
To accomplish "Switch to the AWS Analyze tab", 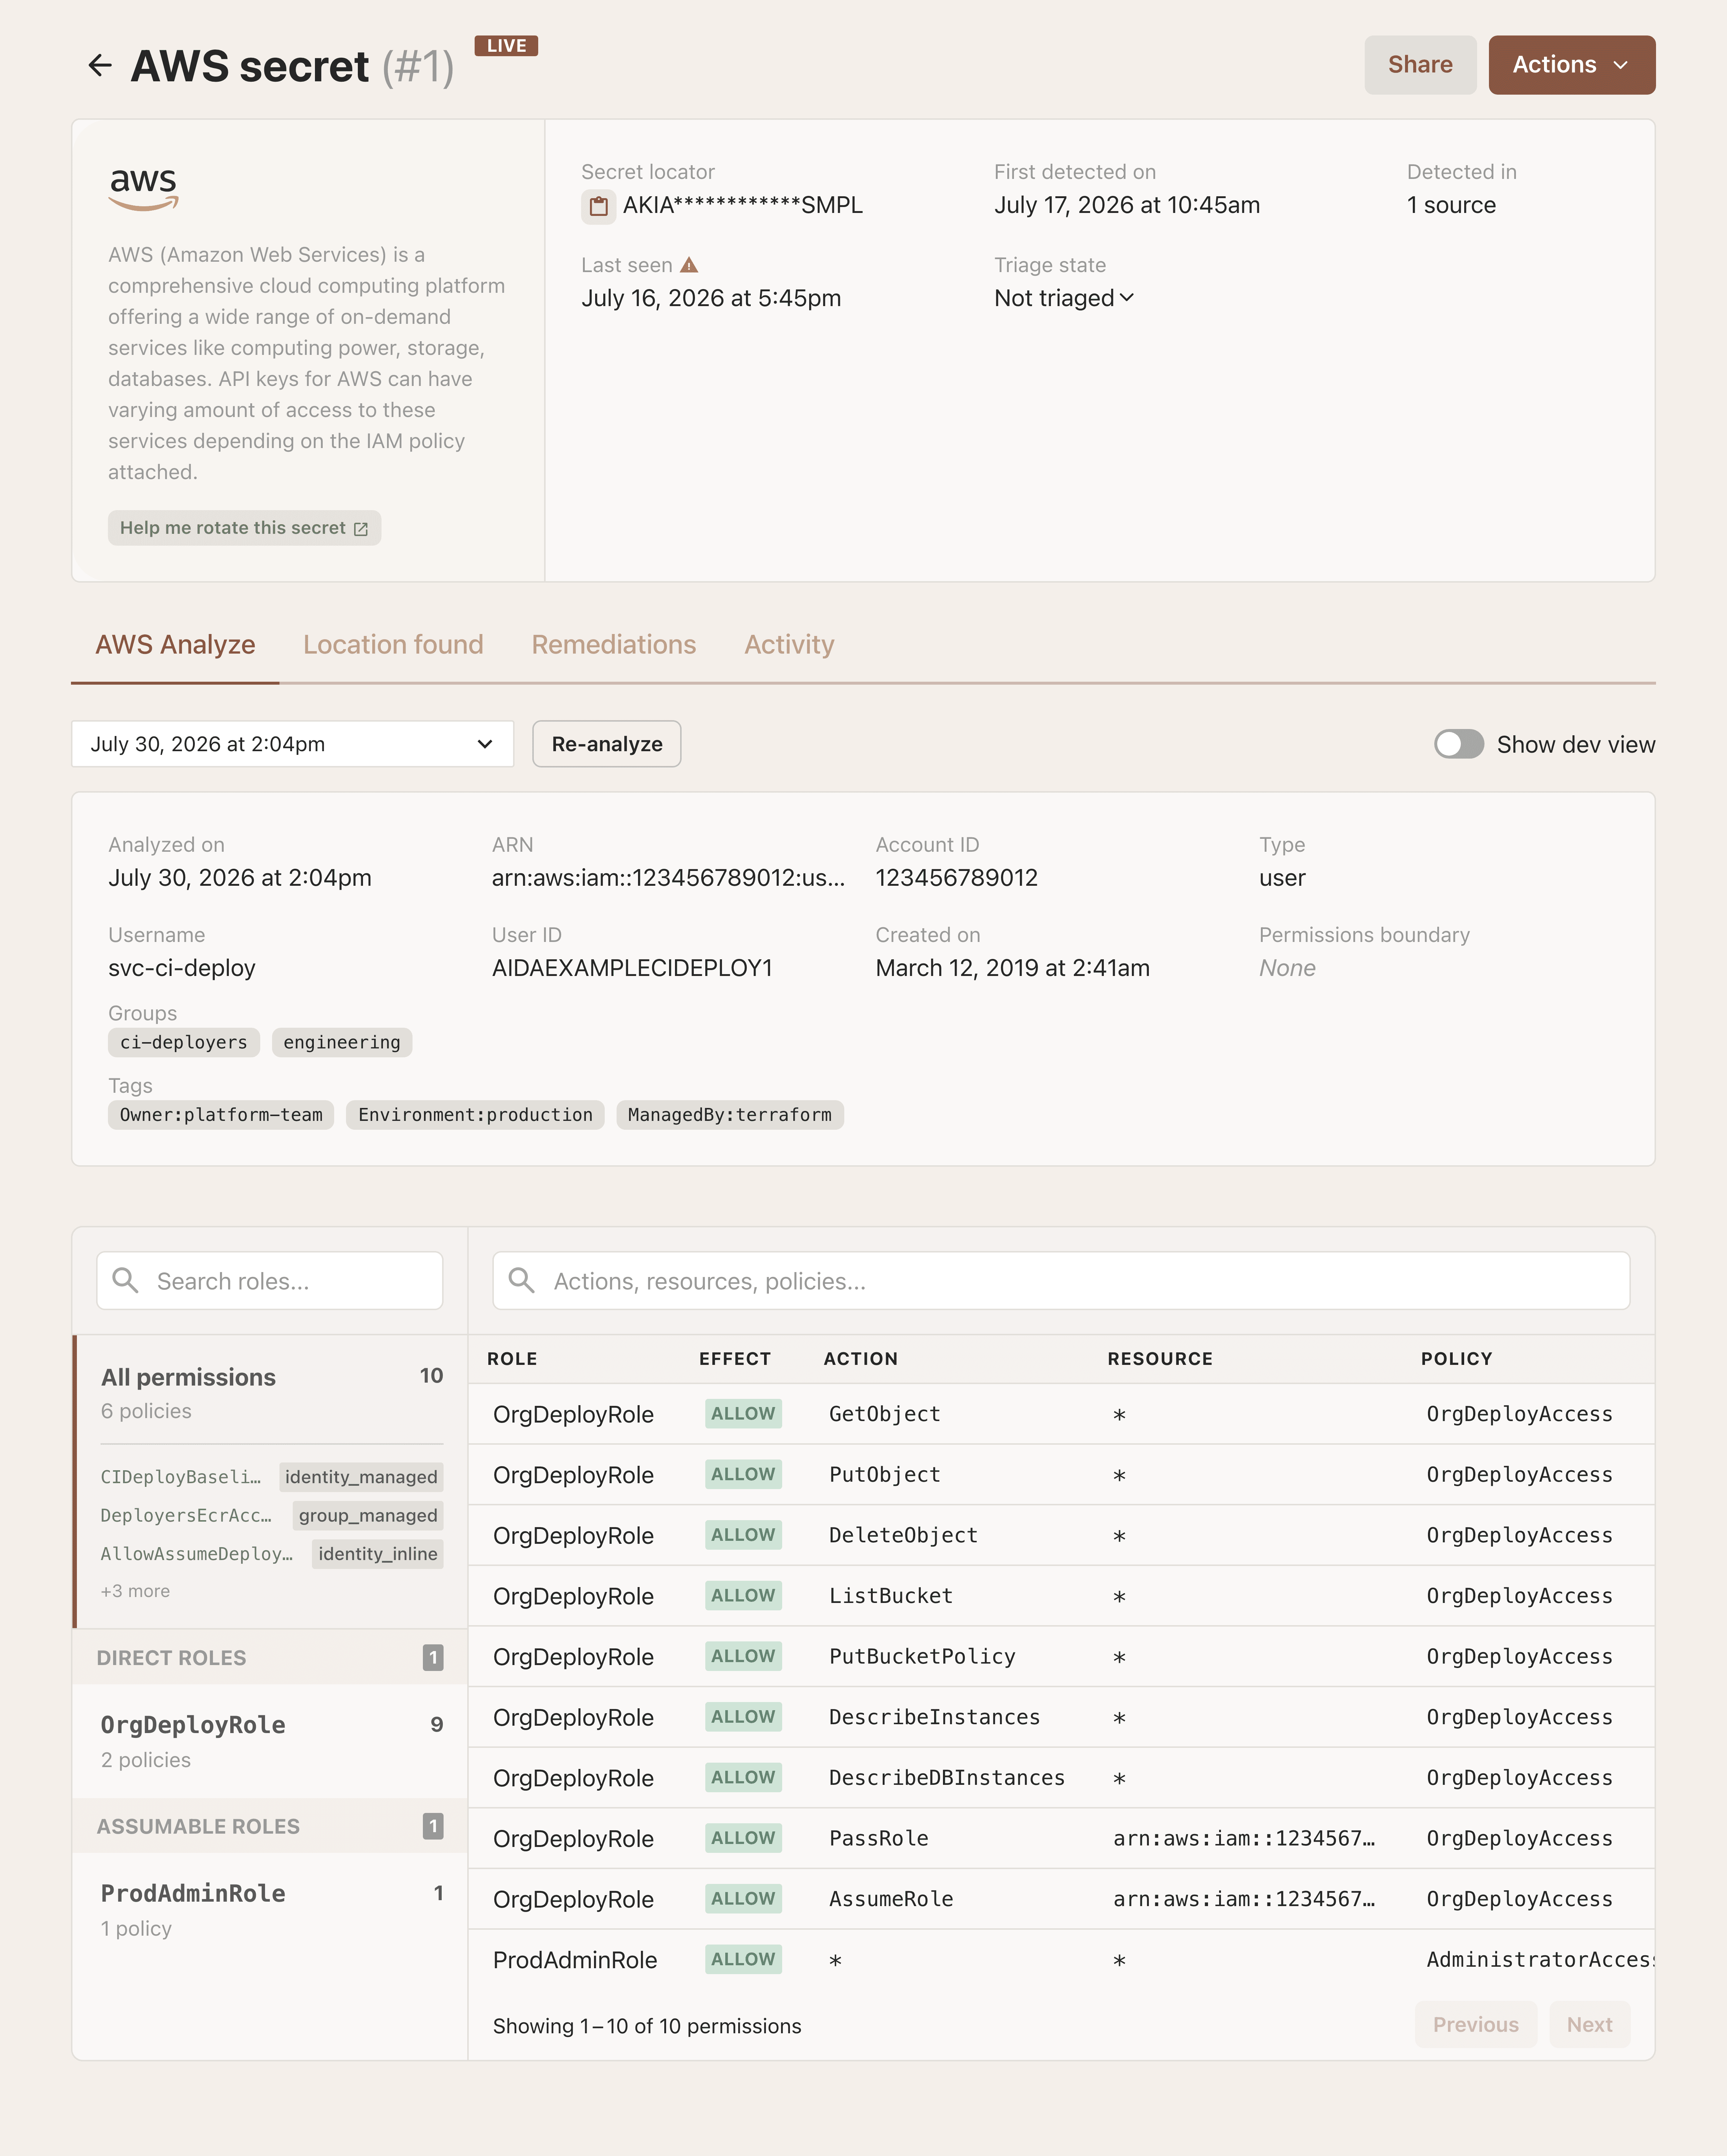I will coord(175,645).
